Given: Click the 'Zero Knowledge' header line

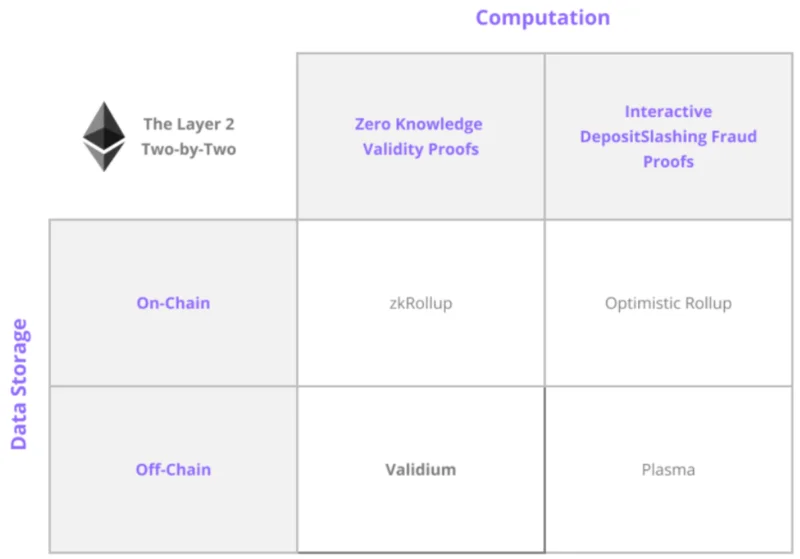Looking at the screenshot, I should [x=418, y=124].
